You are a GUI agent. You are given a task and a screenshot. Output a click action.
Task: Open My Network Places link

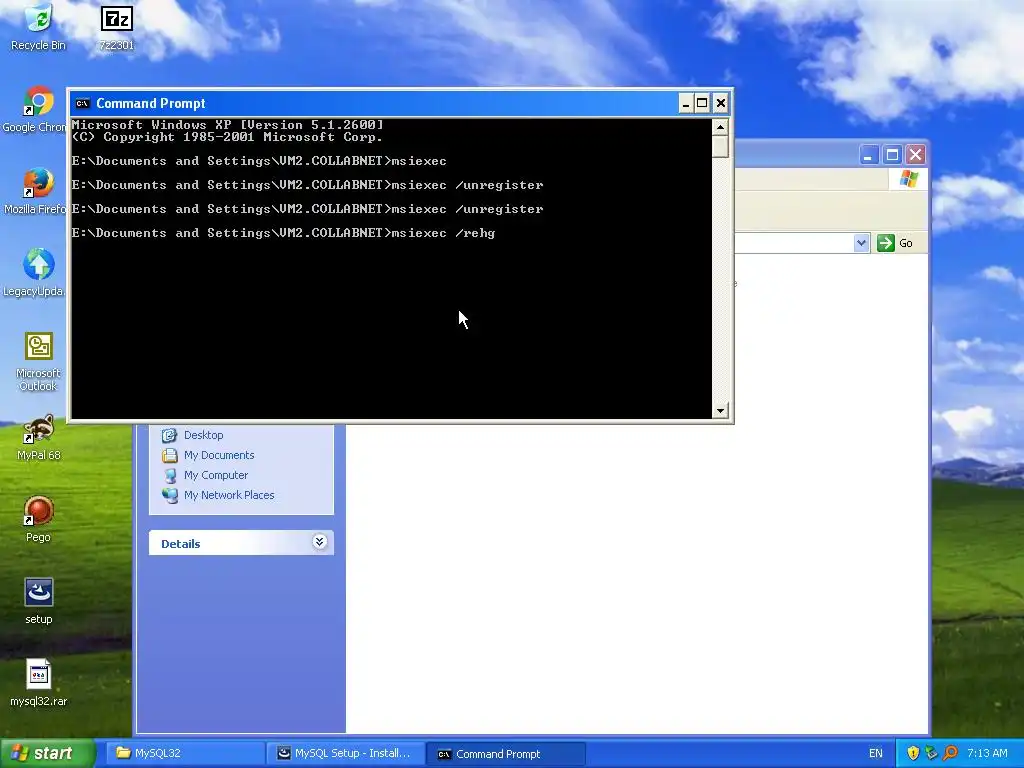[229, 495]
